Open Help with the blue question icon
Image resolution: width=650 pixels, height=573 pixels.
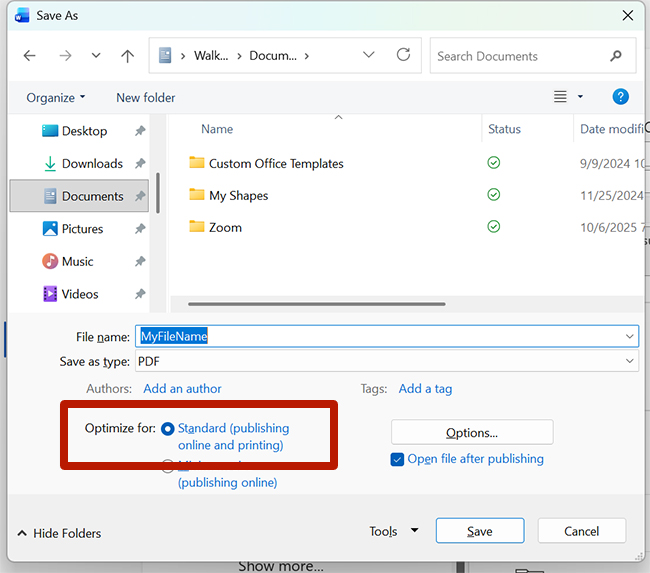coord(620,97)
